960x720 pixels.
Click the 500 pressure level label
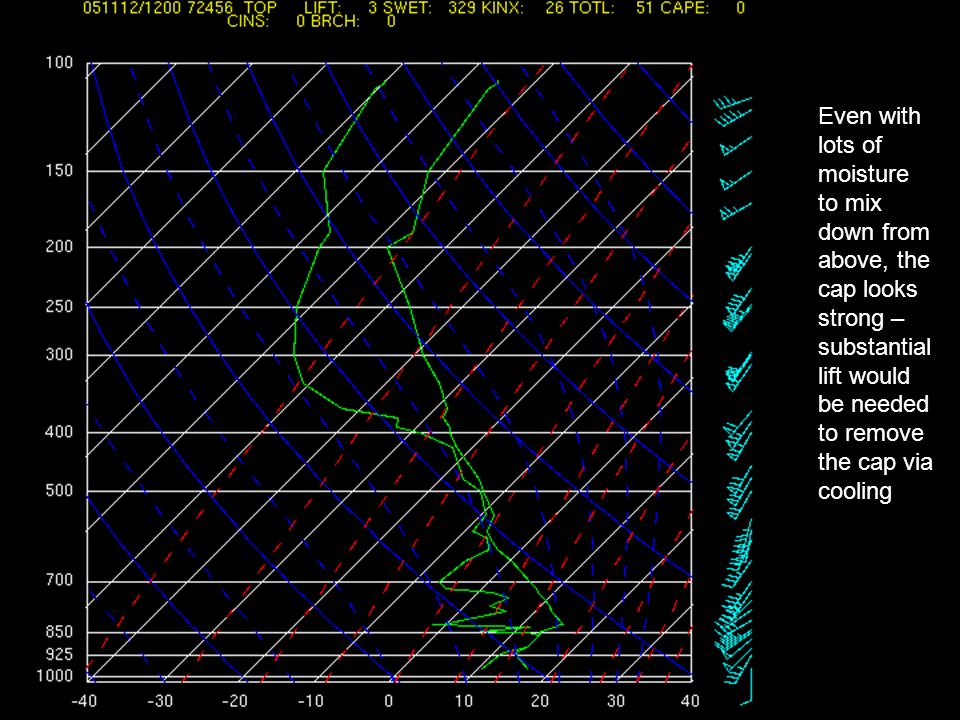[59, 491]
